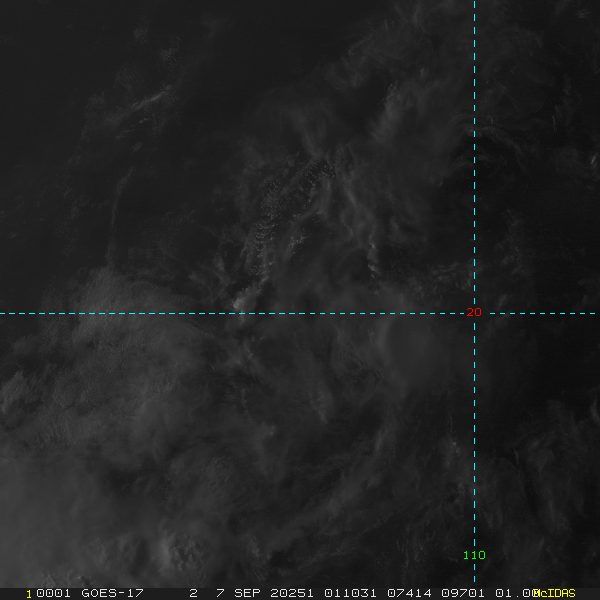Click the 20251 year-day value

292,593
